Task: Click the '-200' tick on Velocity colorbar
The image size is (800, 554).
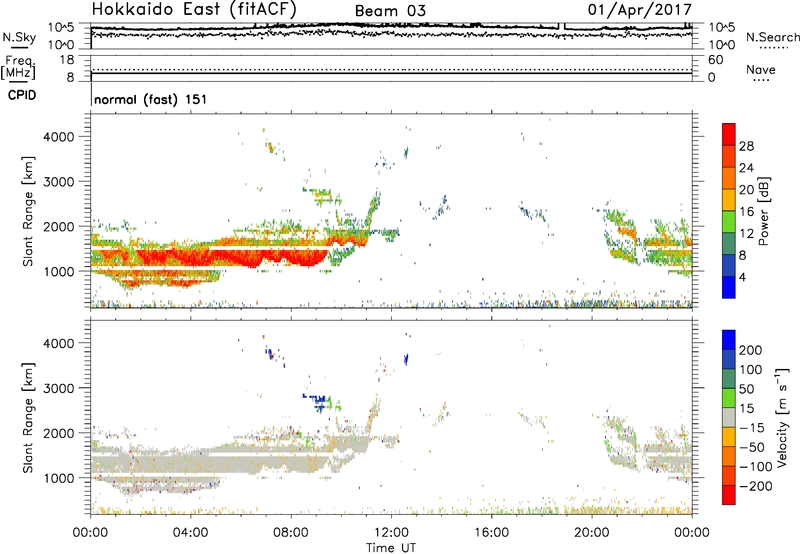Action: point(755,486)
